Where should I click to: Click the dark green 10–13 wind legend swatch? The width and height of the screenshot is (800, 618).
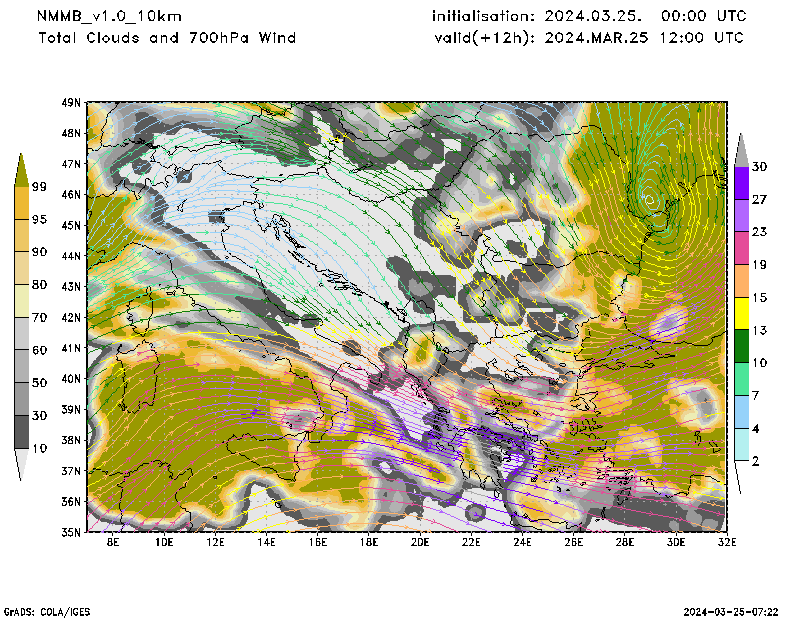tap(742, 347)
